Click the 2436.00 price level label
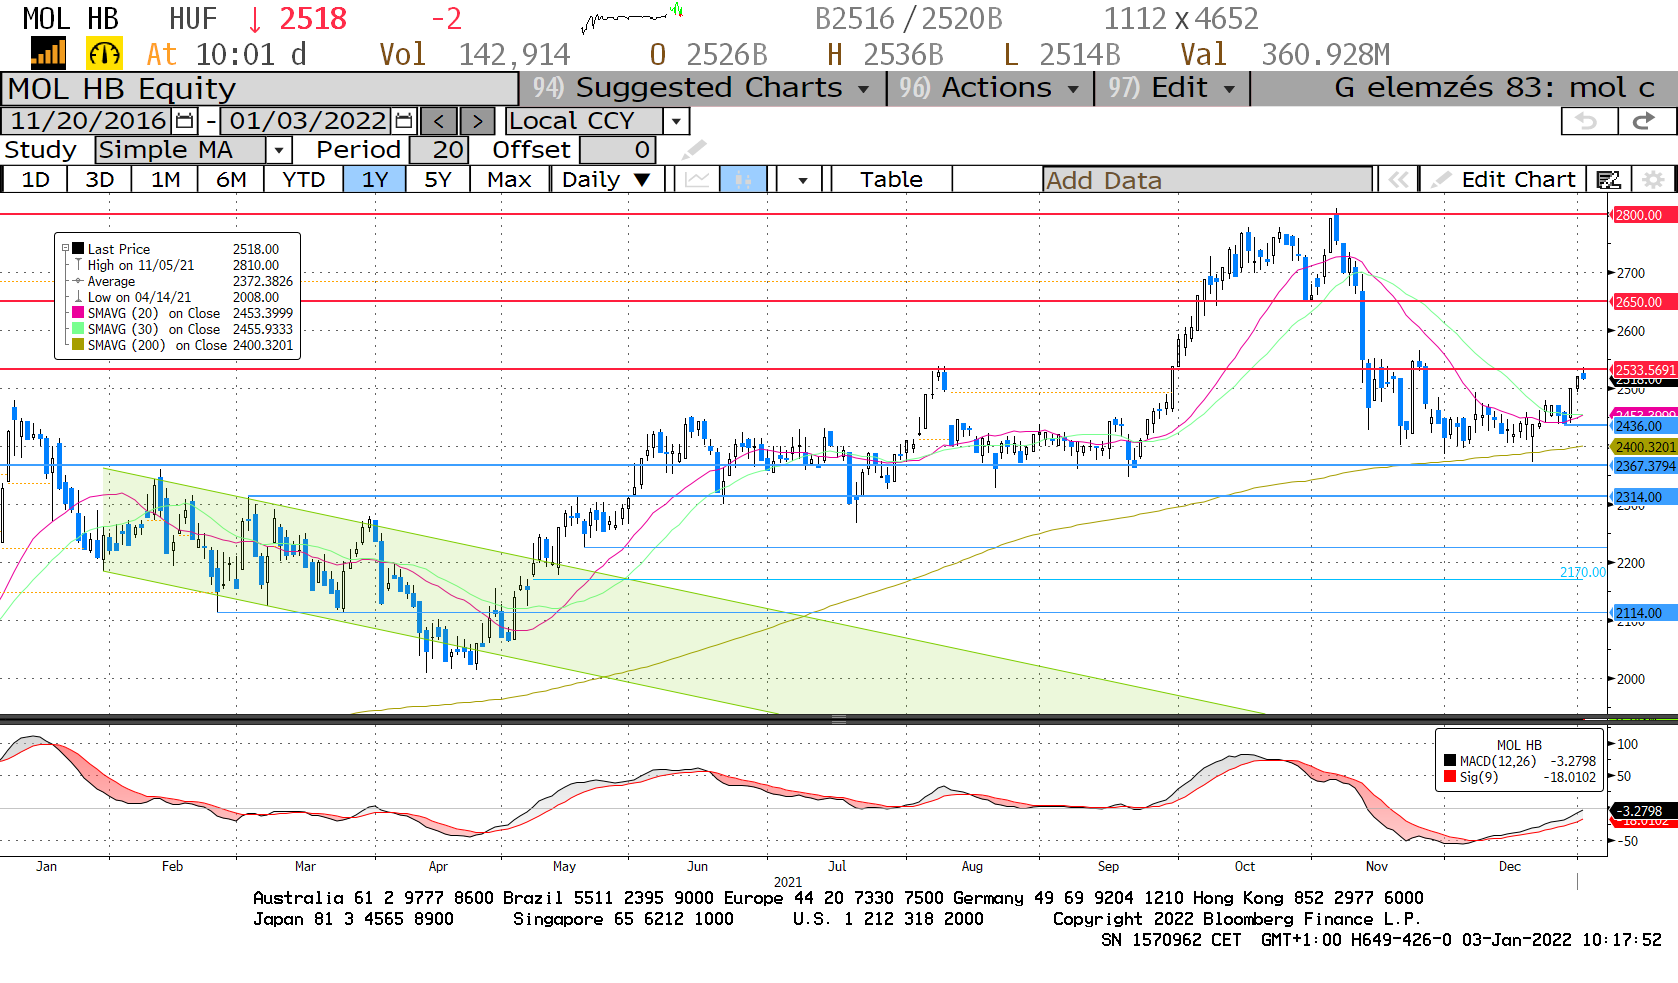 tap(1645, 426)
